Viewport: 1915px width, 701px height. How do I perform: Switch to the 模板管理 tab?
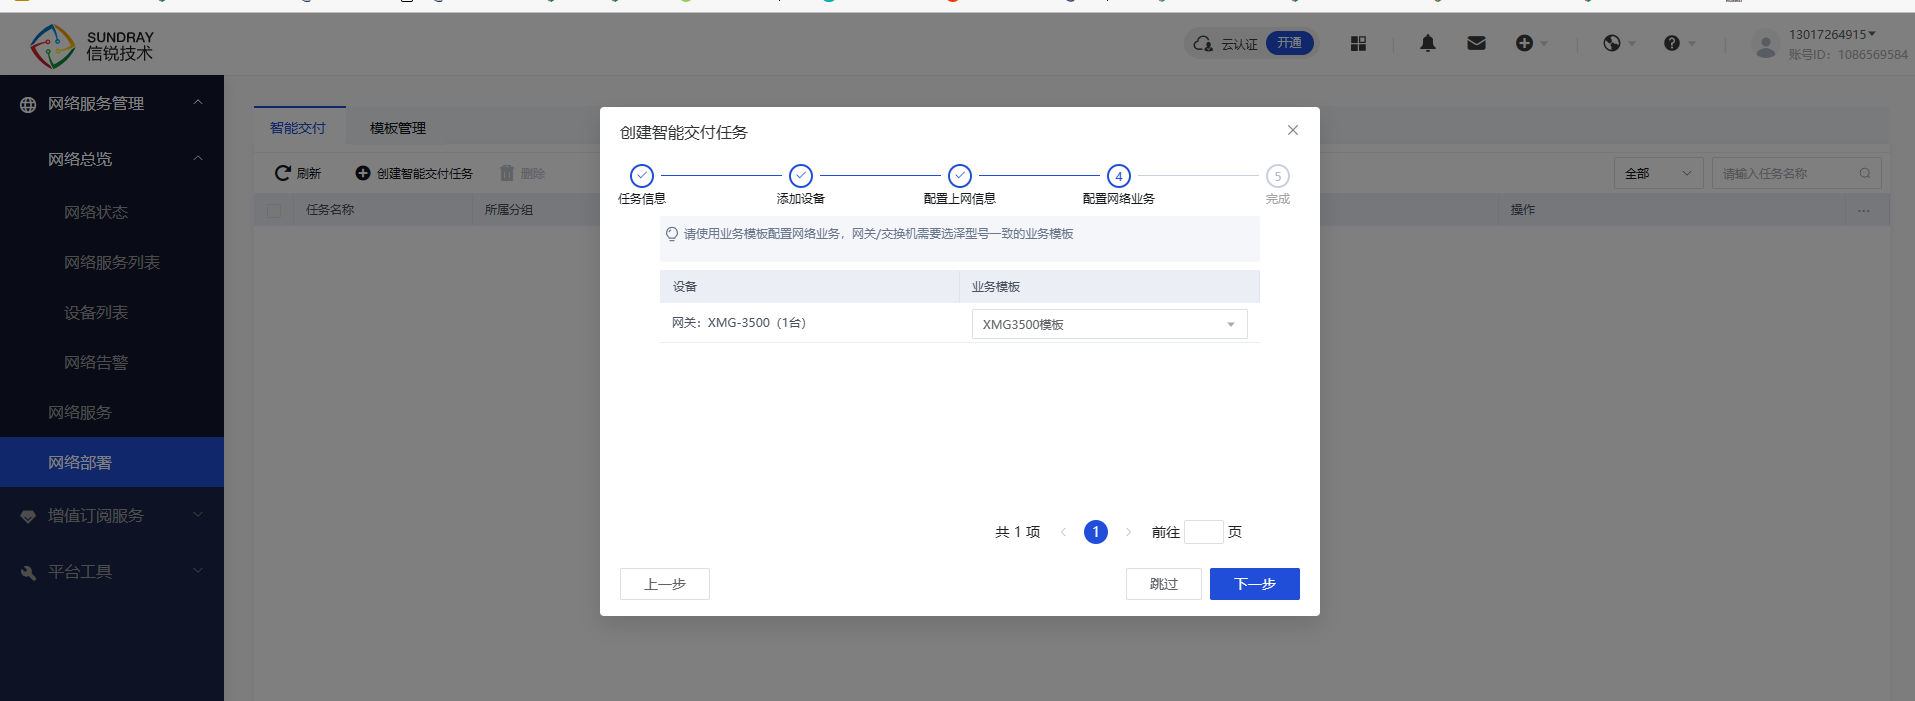pos(398,128)
